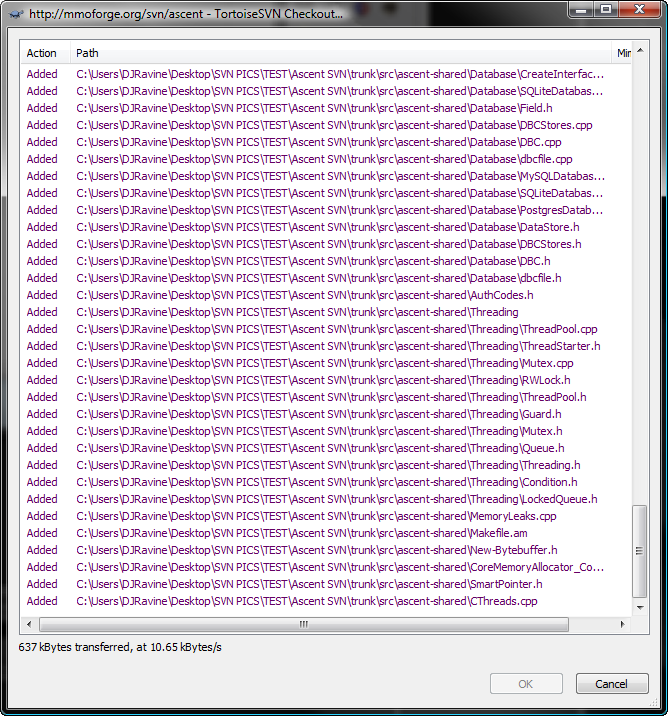
Task: Close the TortoiseSVN checkout window
Action: 639,10
